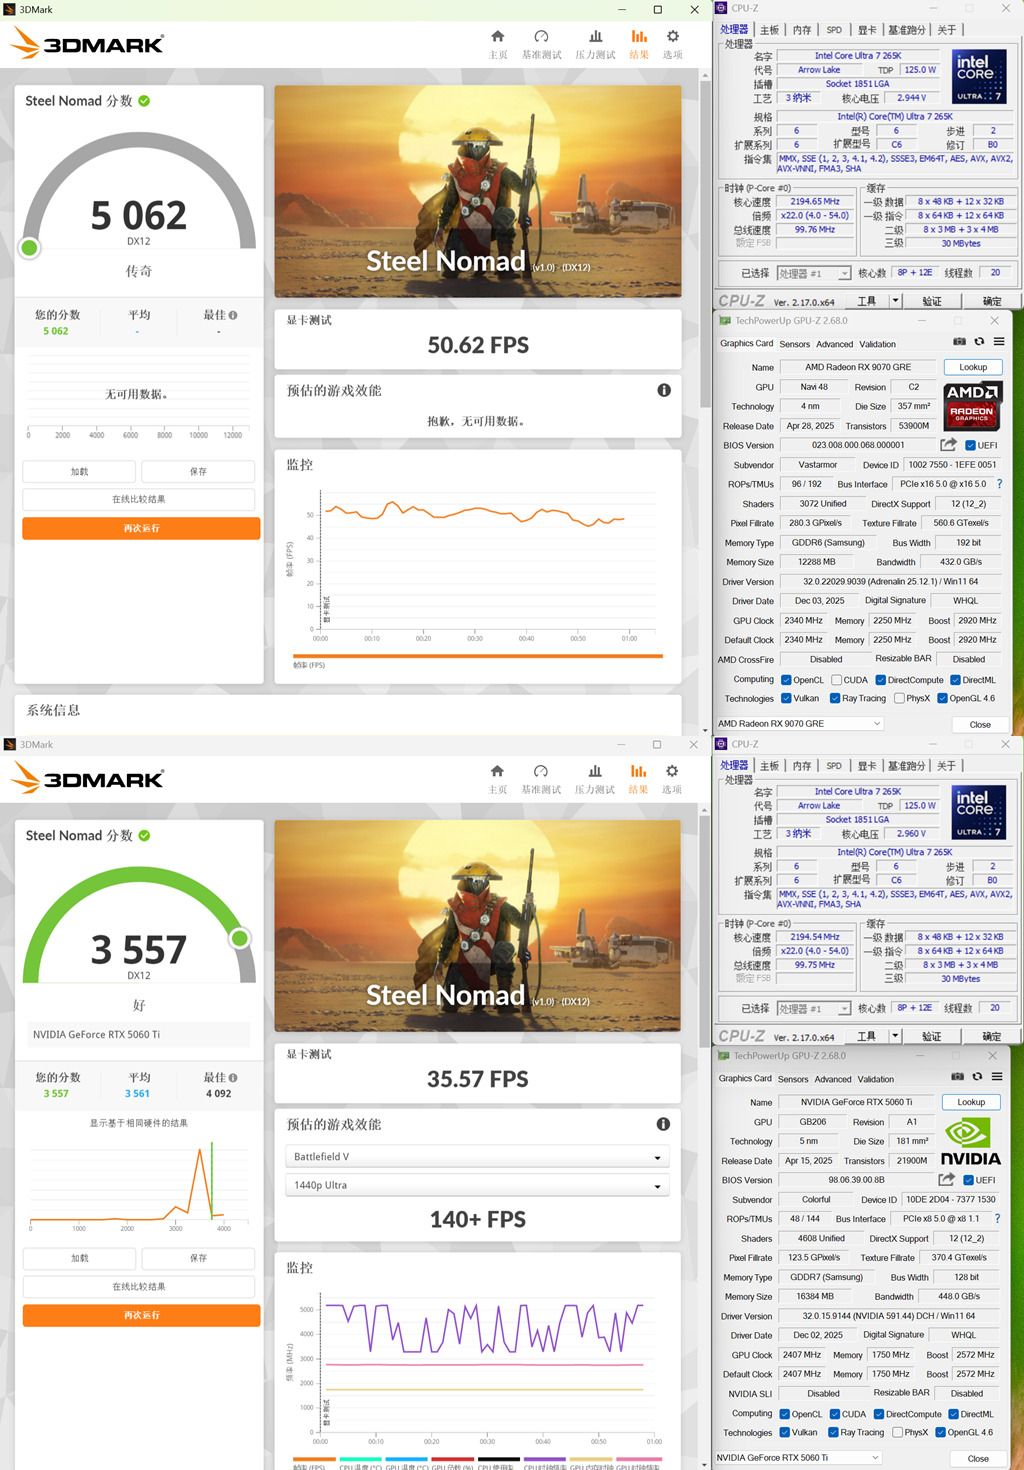The width and height of the screenshot is (1024, 1470).
Task: Click info icon beside 预估的游戏效能 in 3 557 score window
Action: pos(663,1124)
